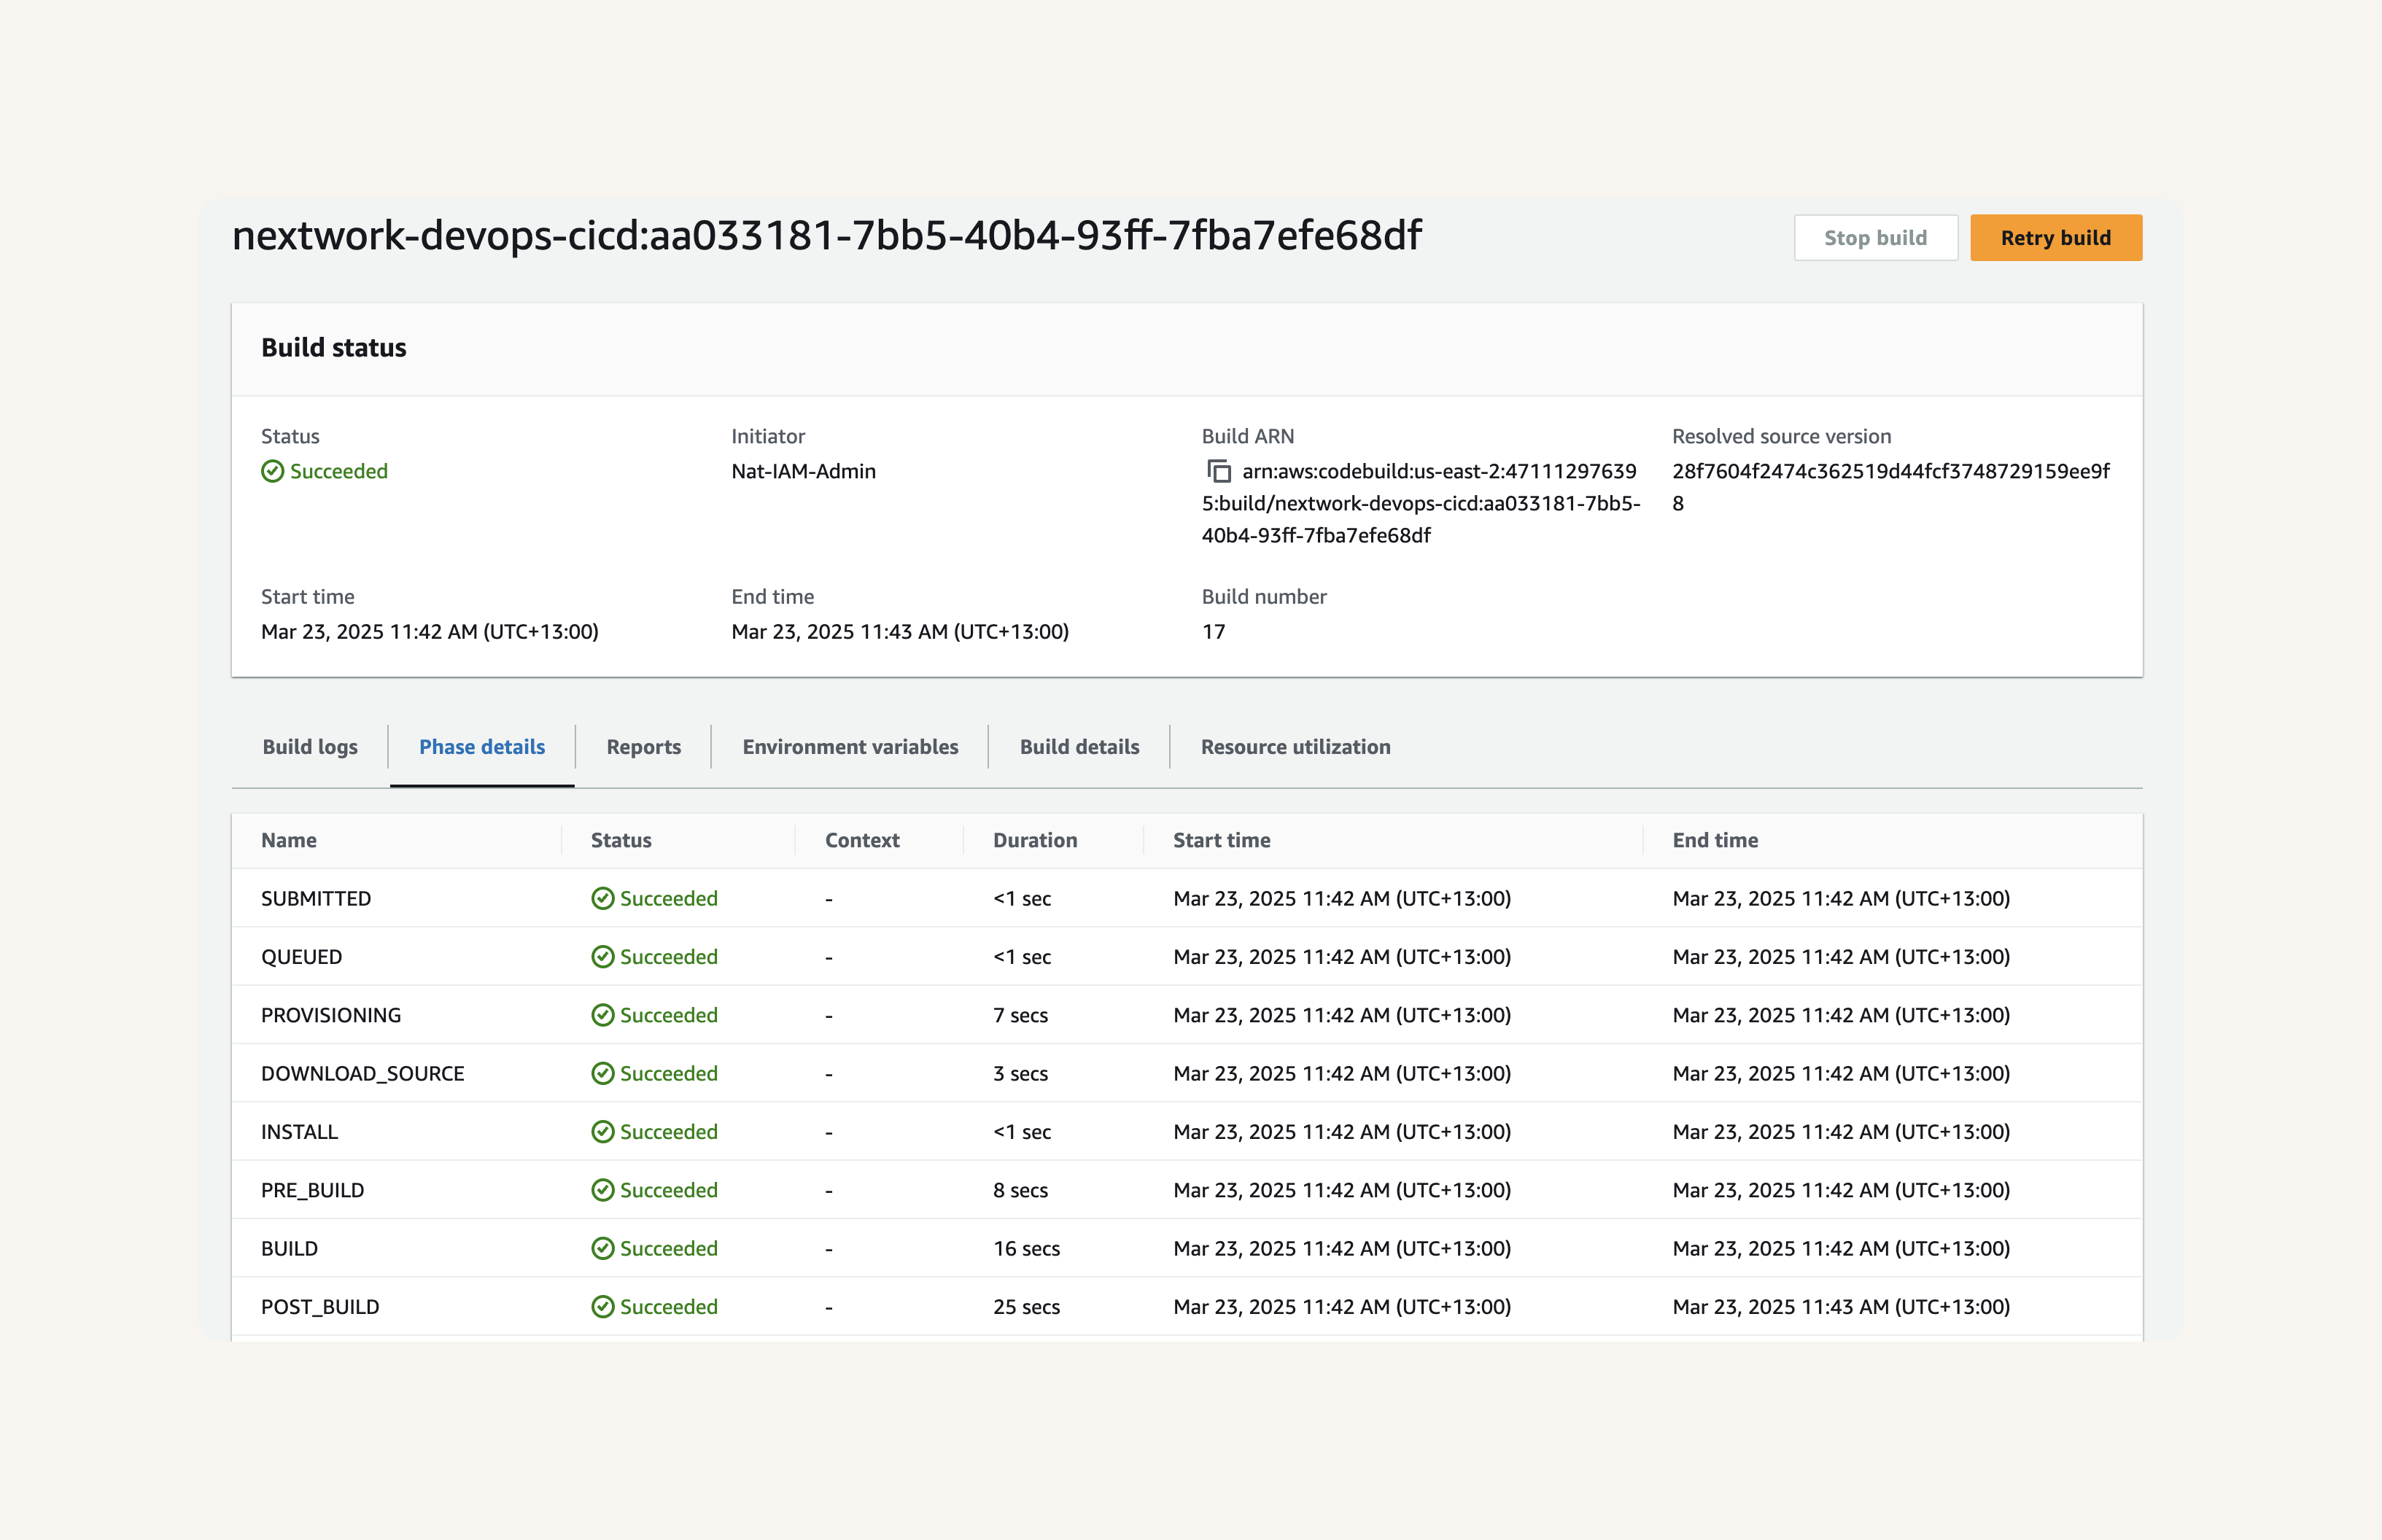
Task: Click the PRE_BUILD phase name
Action: (x=312, y=1190)
